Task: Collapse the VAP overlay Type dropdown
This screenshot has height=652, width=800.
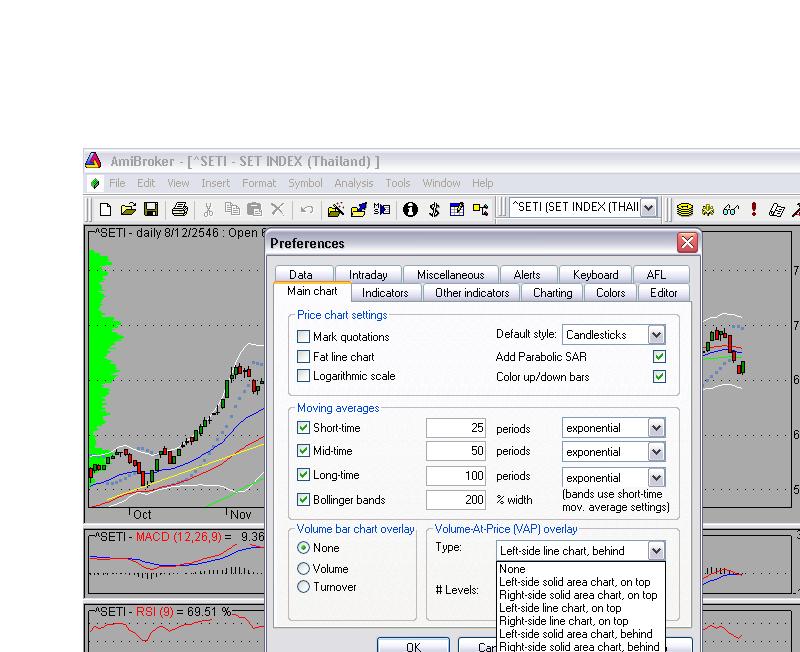Action: click(656, 551)
